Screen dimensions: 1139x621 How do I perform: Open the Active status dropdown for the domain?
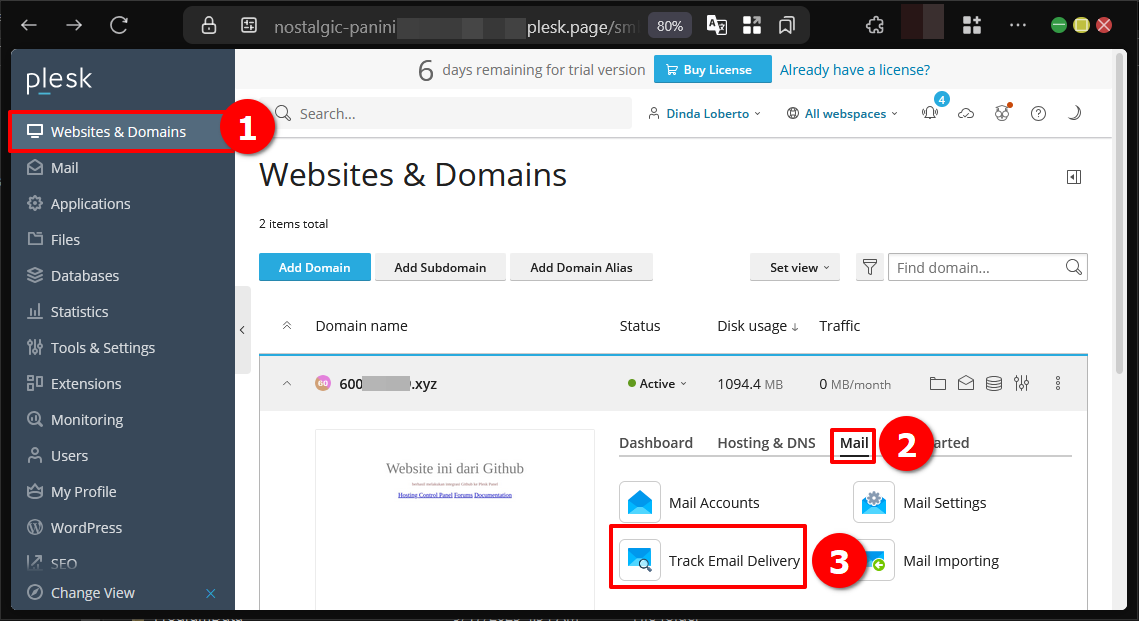tap(657, 383)
